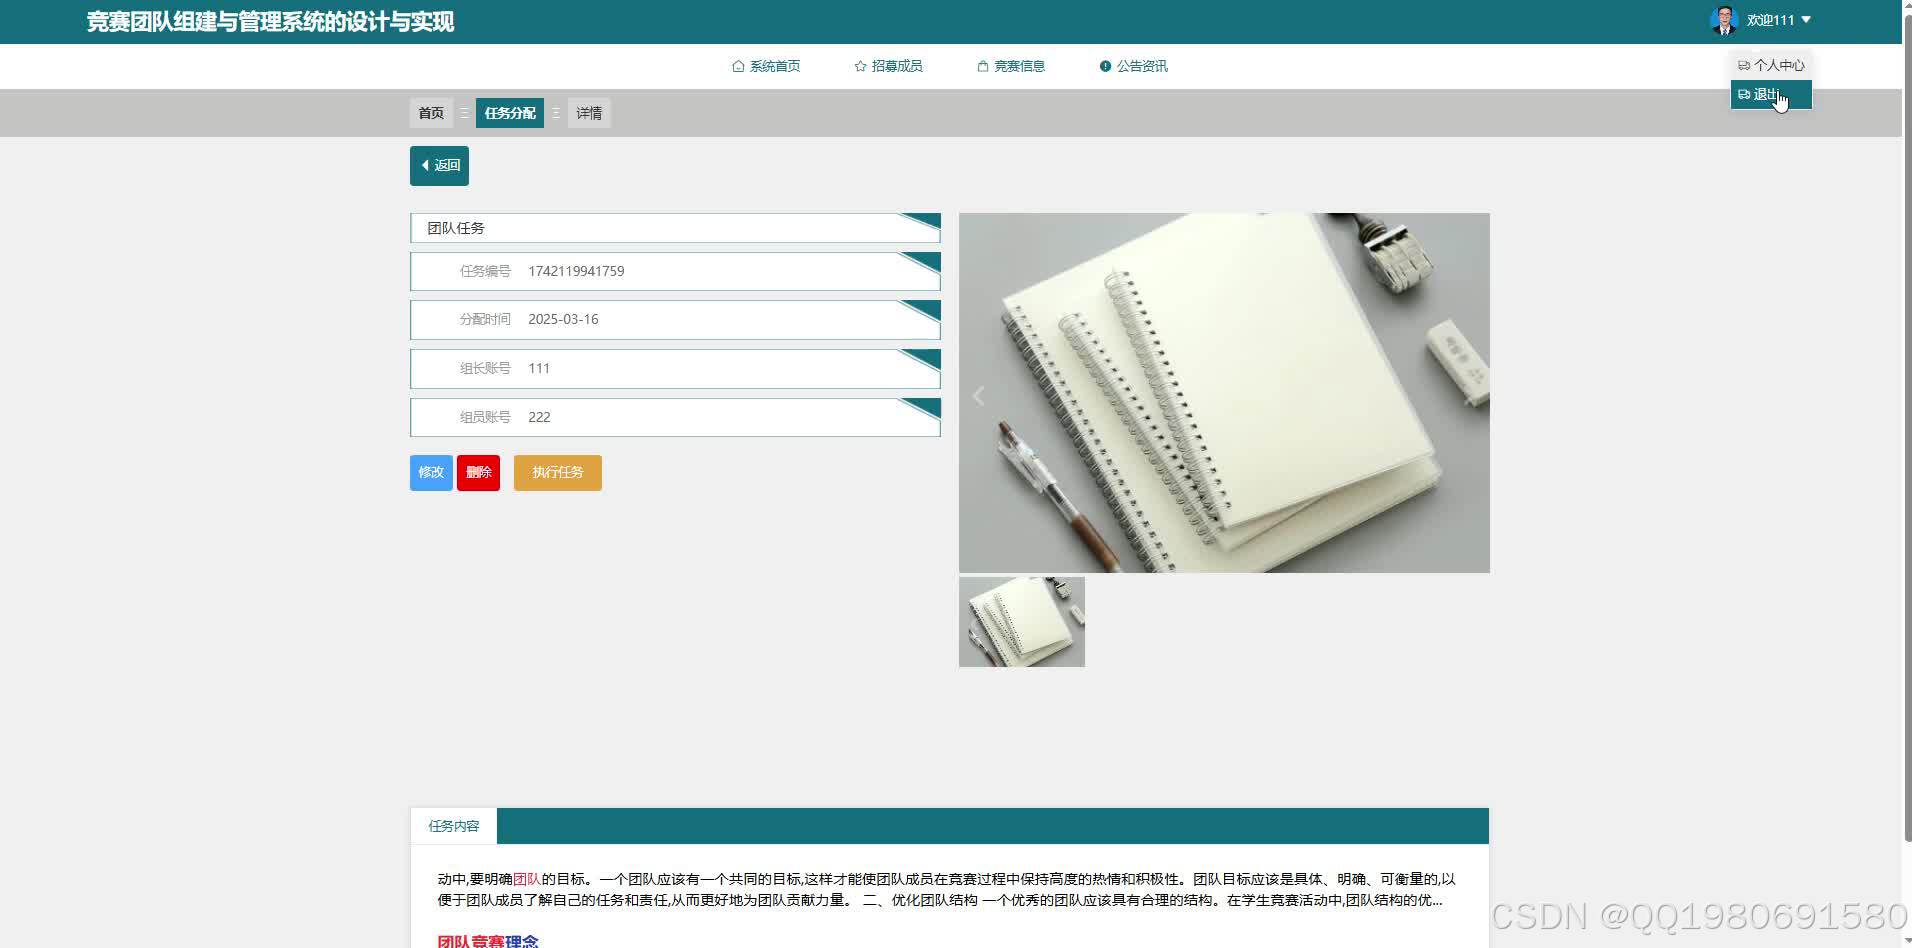Screen dimensions: 1912x948
Task: Click the 删除 button
Action: (x=478, y=472)
